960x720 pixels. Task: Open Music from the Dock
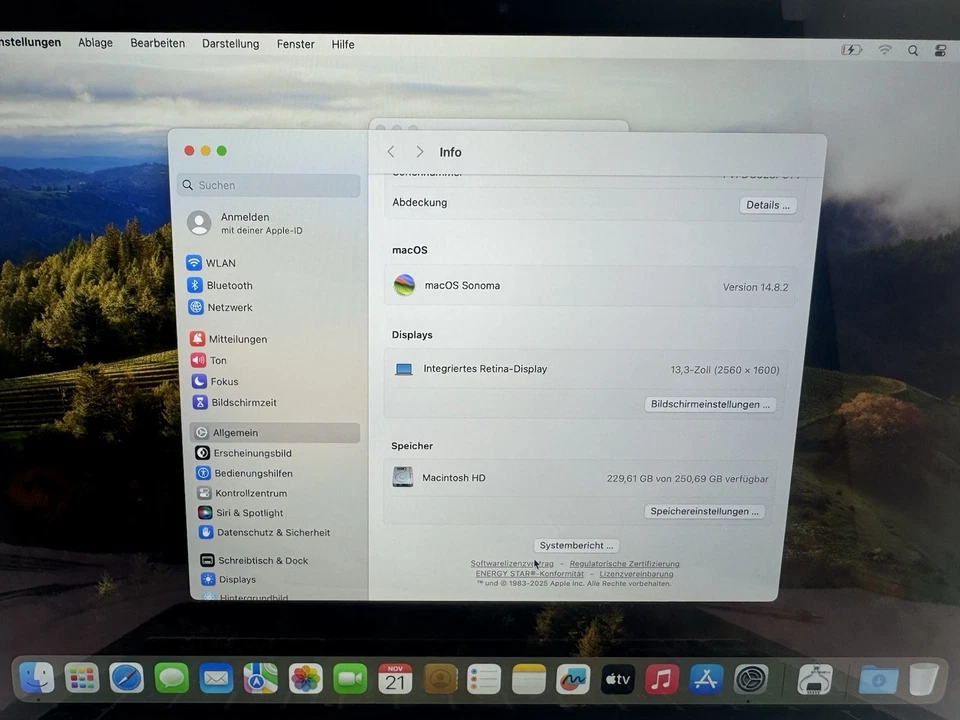pos(662,679)
